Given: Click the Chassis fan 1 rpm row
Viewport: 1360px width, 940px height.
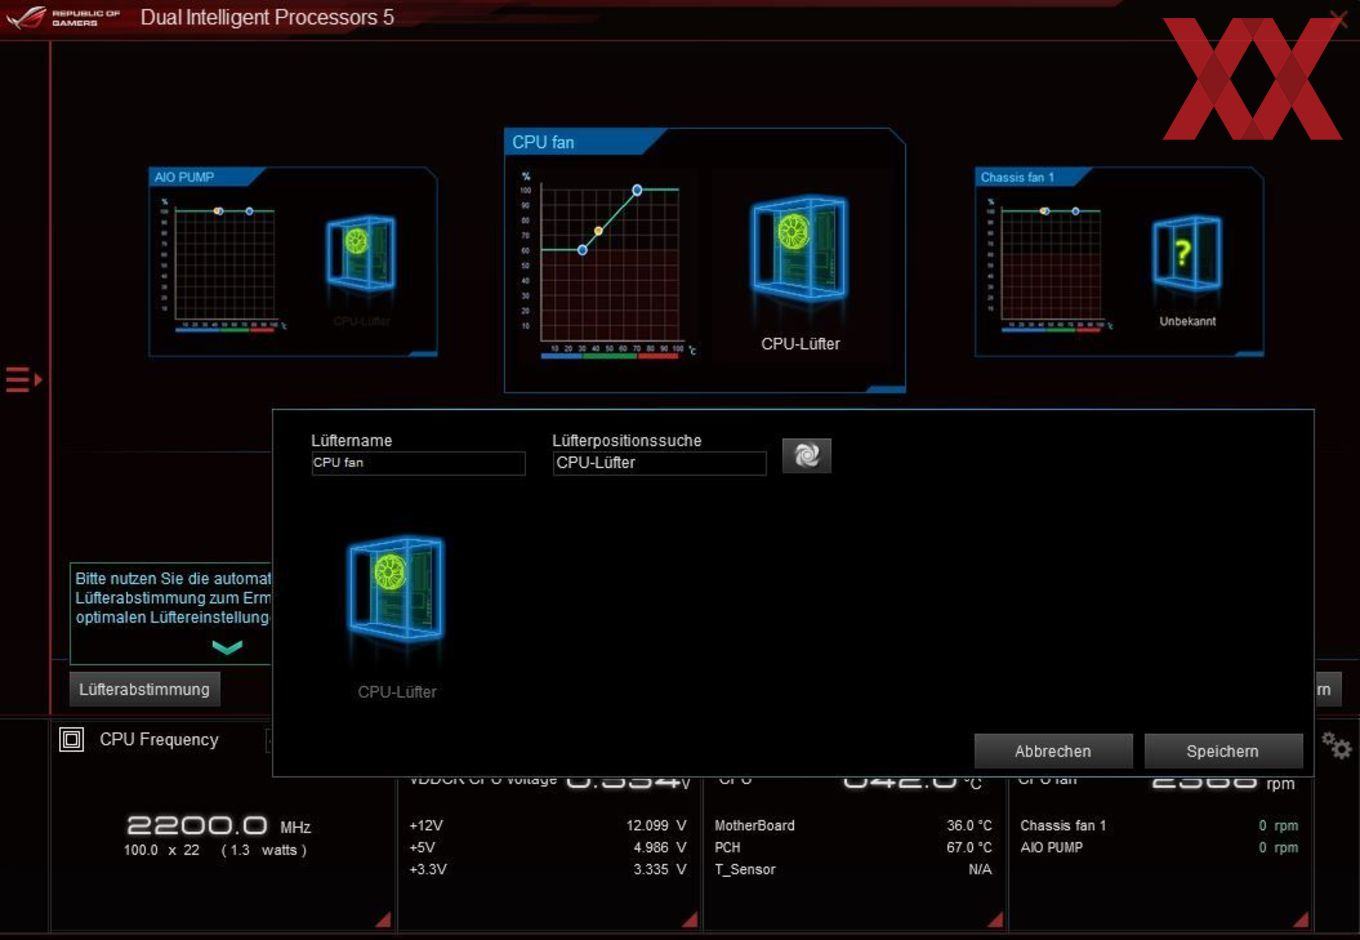Looking at the screenshot, I should (x=1159, y=826).
